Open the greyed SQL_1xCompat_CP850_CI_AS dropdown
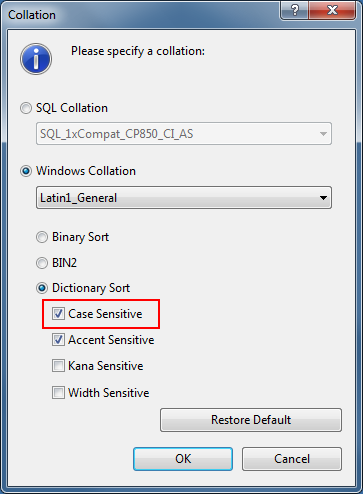Image resolution: width=363 pixels, height=494 pixels. (184, 134)
